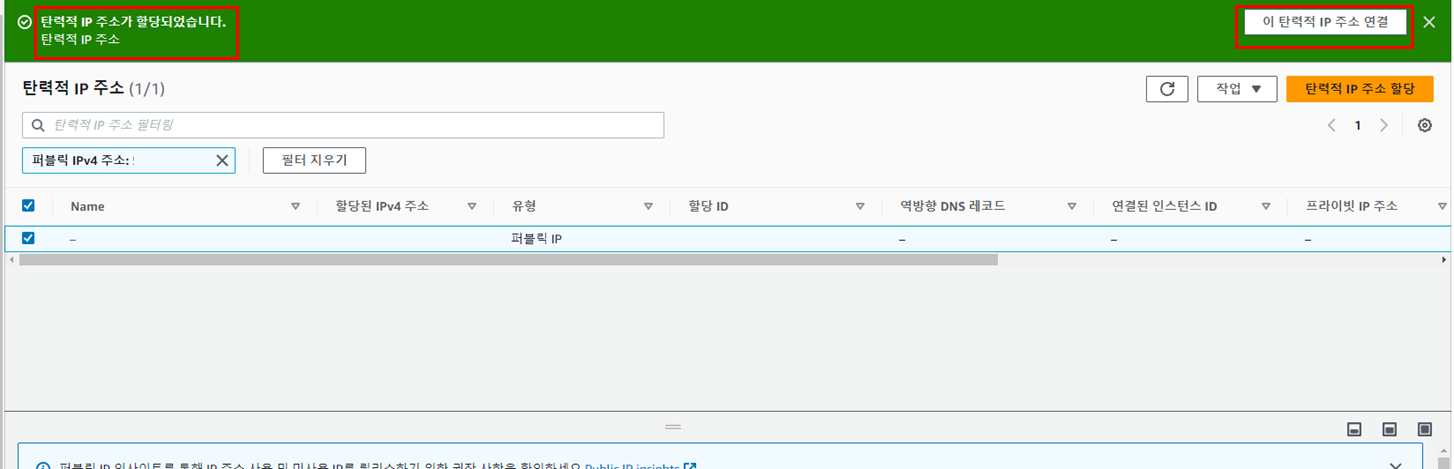Sort by 프라이빗 IP 주소 column
Screen dimensions: 1454x469
(x=1442, y=206)
